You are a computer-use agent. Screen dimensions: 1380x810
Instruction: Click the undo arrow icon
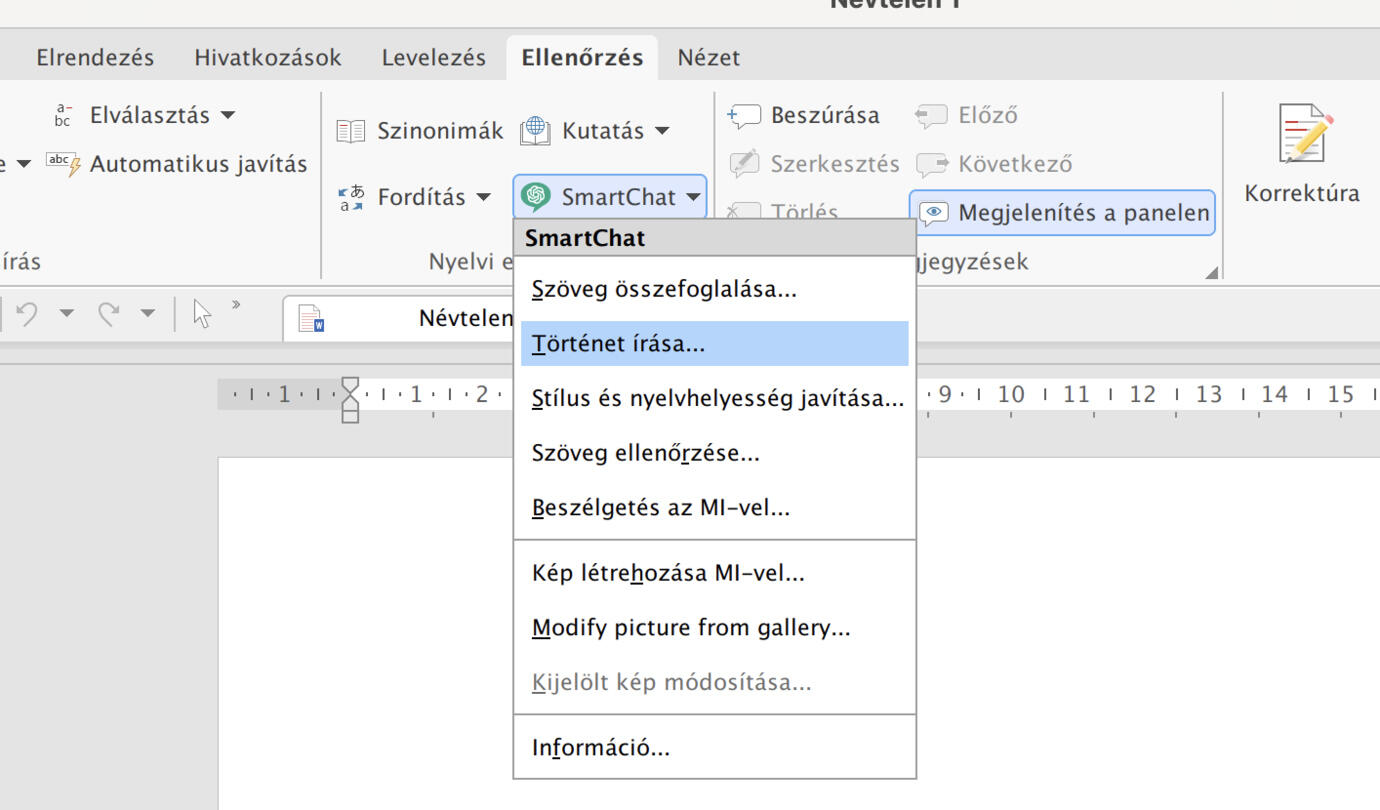[x=27, y=314]
